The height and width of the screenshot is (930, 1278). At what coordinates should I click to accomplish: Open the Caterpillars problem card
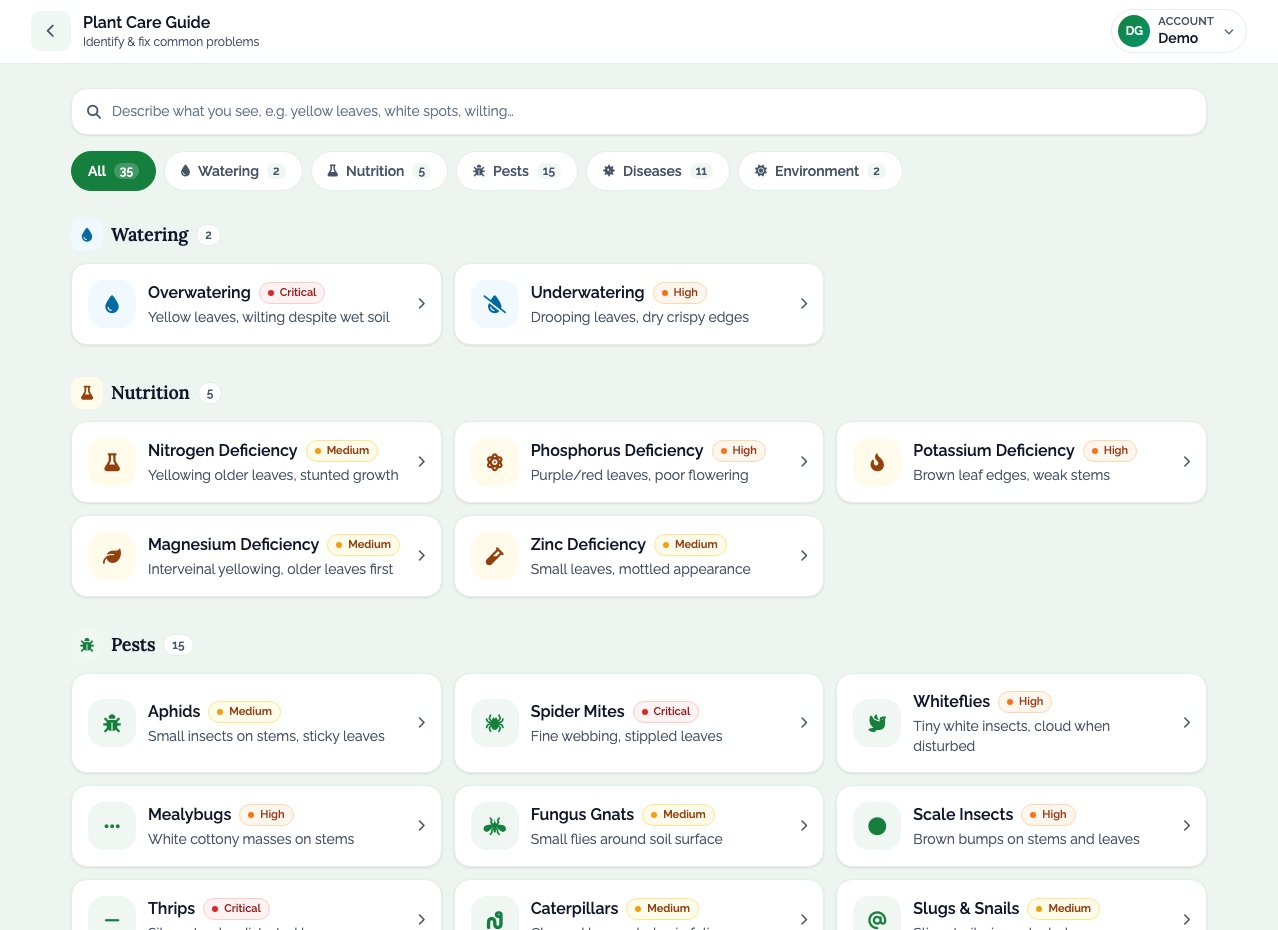pos(639,905)
